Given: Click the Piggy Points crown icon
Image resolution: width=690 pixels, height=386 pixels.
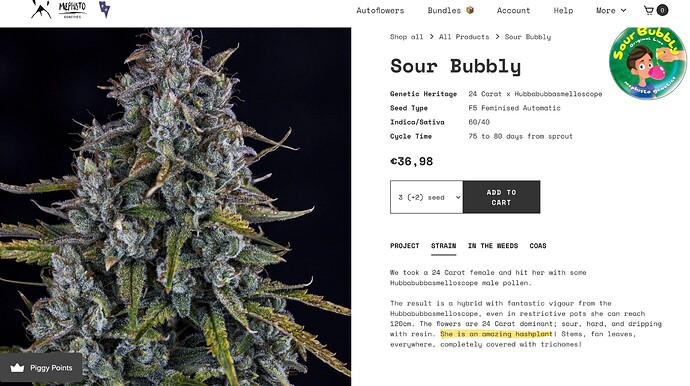Looking at the screenshot, I should (17, 368).
